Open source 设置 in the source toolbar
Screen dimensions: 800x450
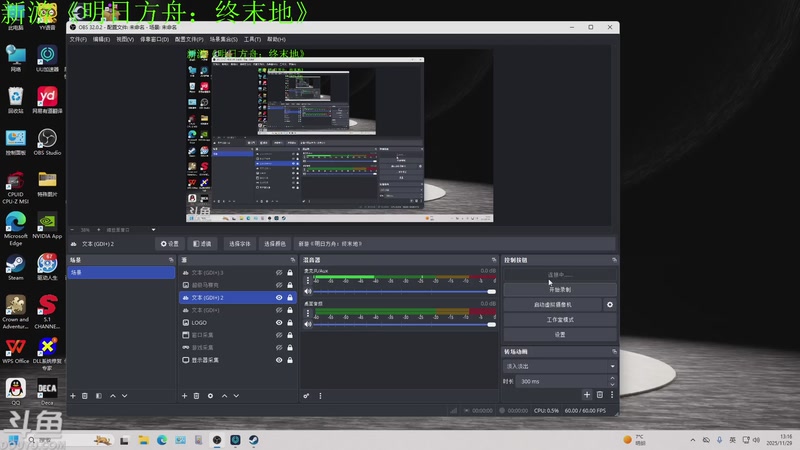[x=170, y=244]
